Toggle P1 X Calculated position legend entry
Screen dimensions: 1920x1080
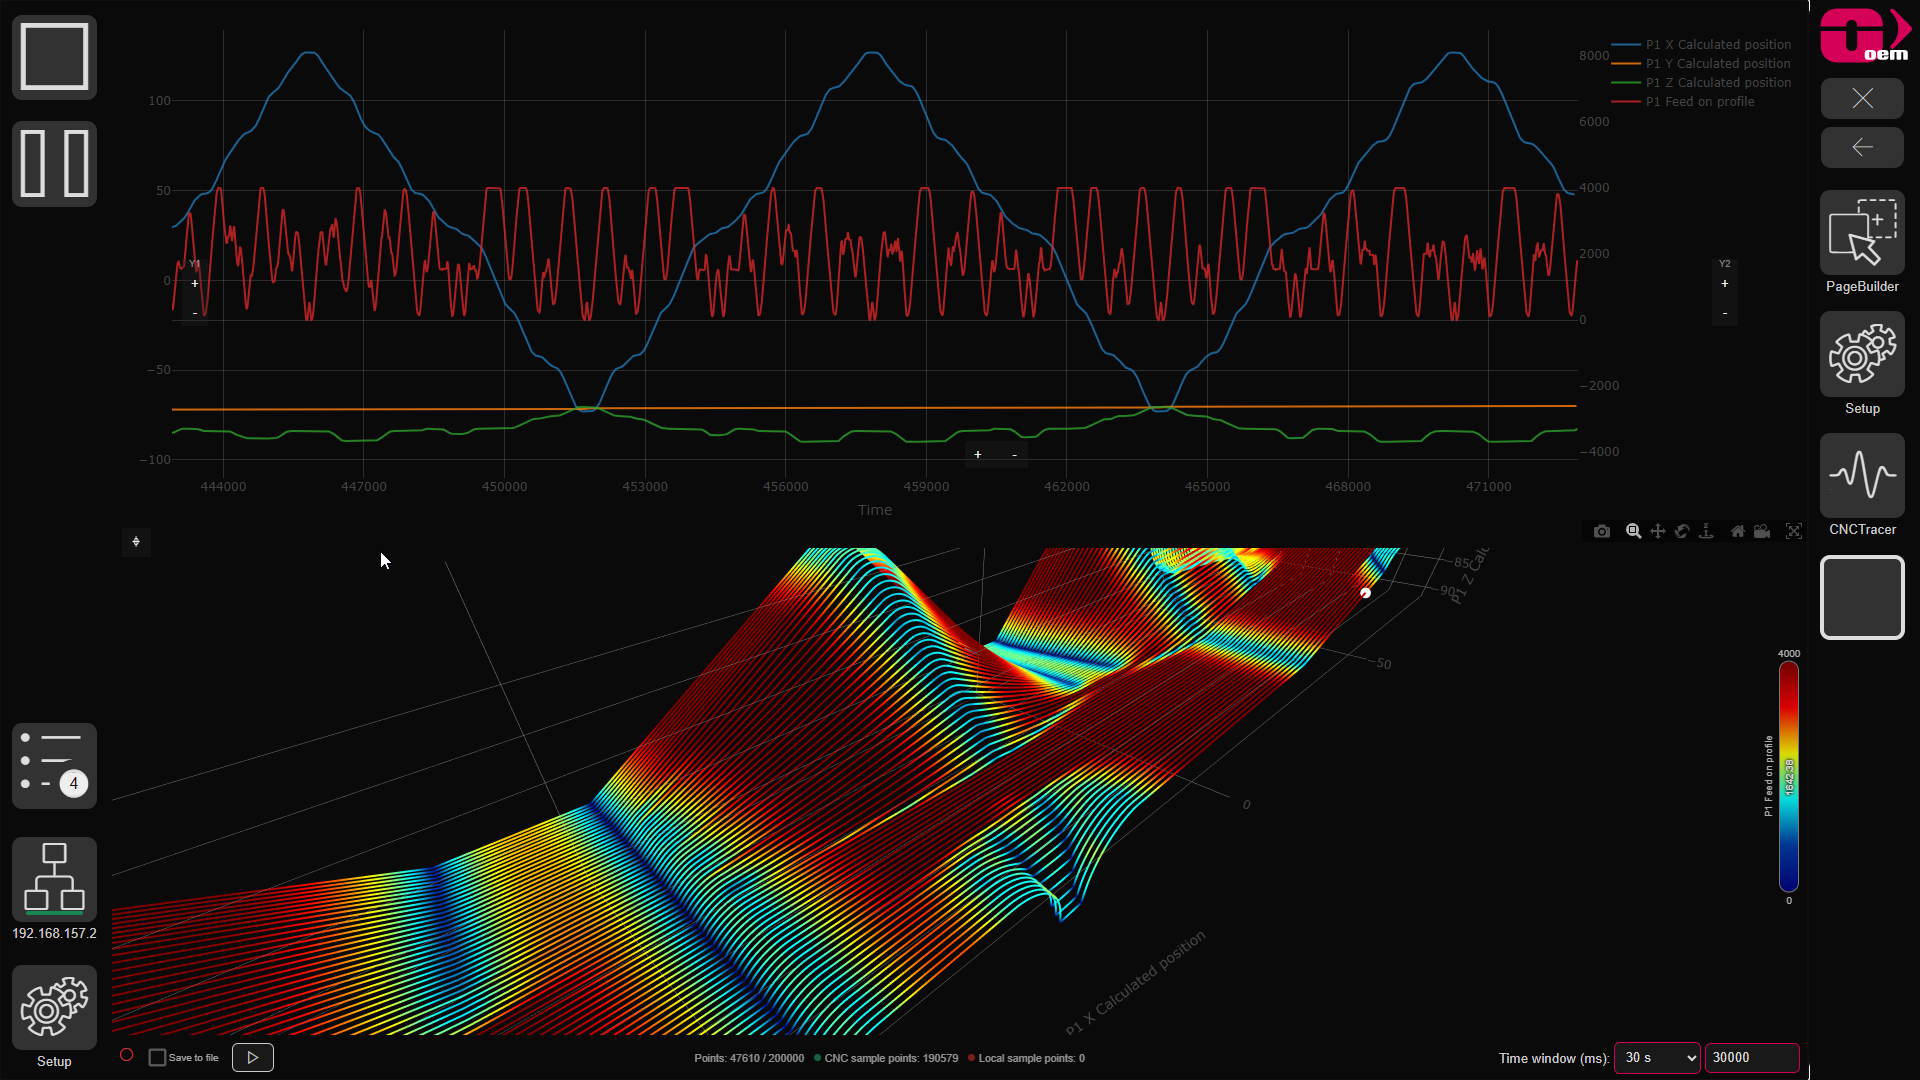click(x=1702, y=45)
